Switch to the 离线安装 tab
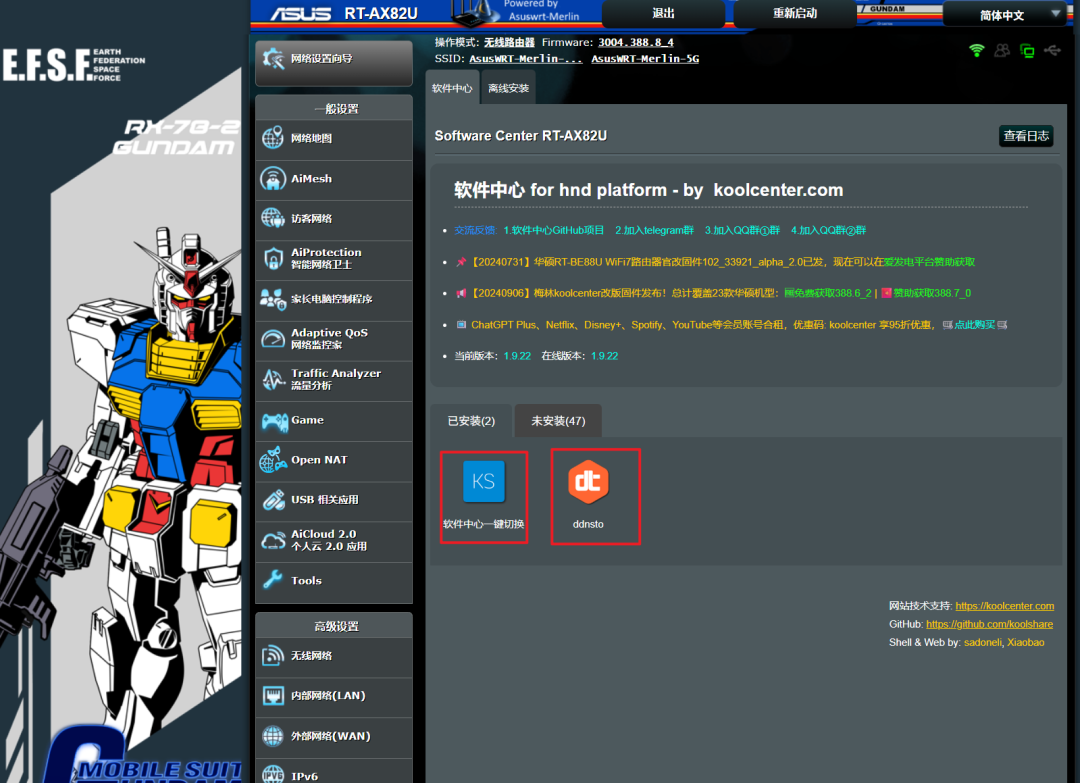Screen dimensions: 1080x783 (x=508, y=88)
